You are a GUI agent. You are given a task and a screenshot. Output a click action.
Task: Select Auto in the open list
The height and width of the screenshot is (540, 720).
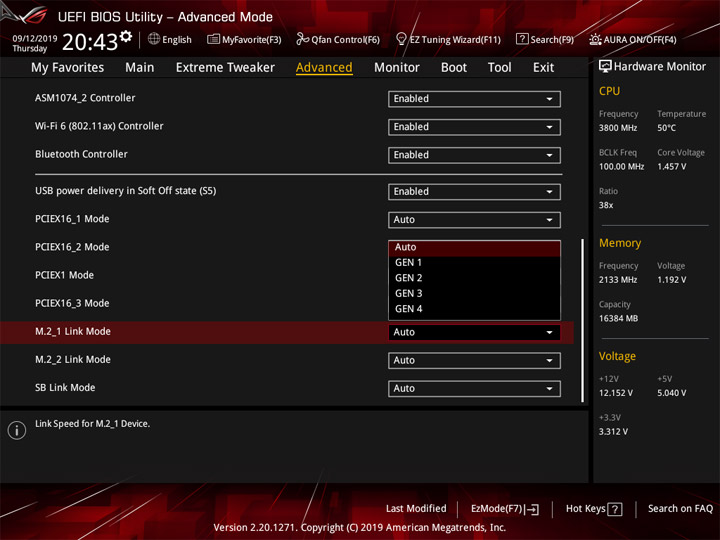pyautogui.click(x=474, y=247)
